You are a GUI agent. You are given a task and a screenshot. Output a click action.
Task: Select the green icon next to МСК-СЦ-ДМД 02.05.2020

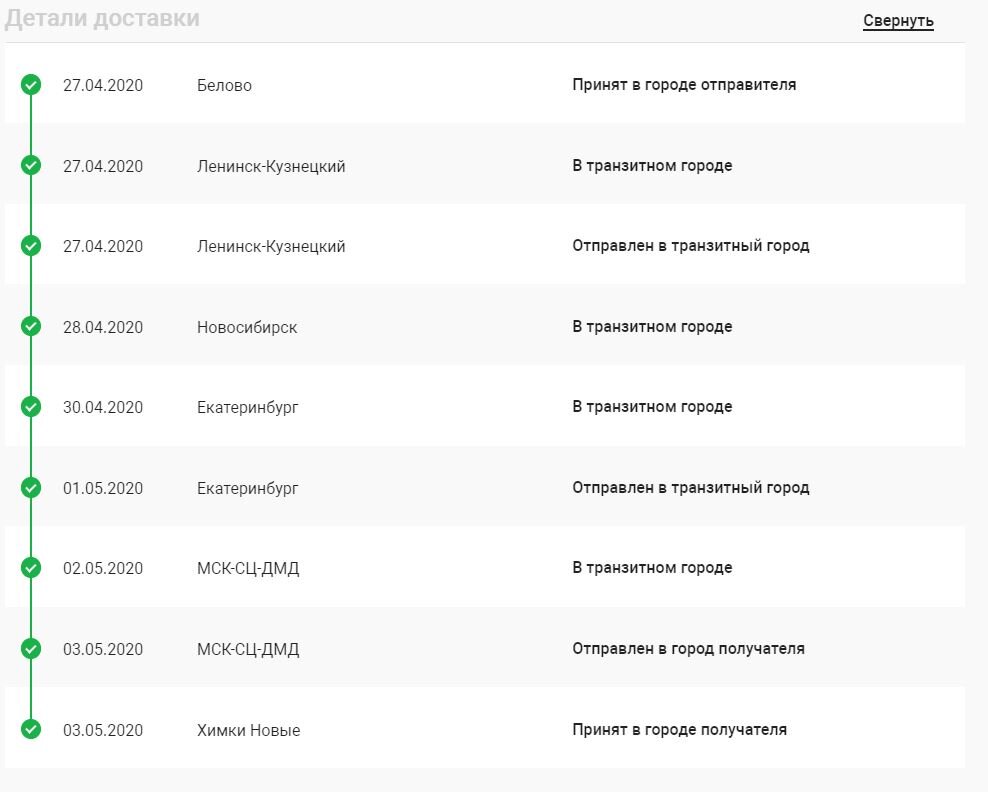point(31,568)
